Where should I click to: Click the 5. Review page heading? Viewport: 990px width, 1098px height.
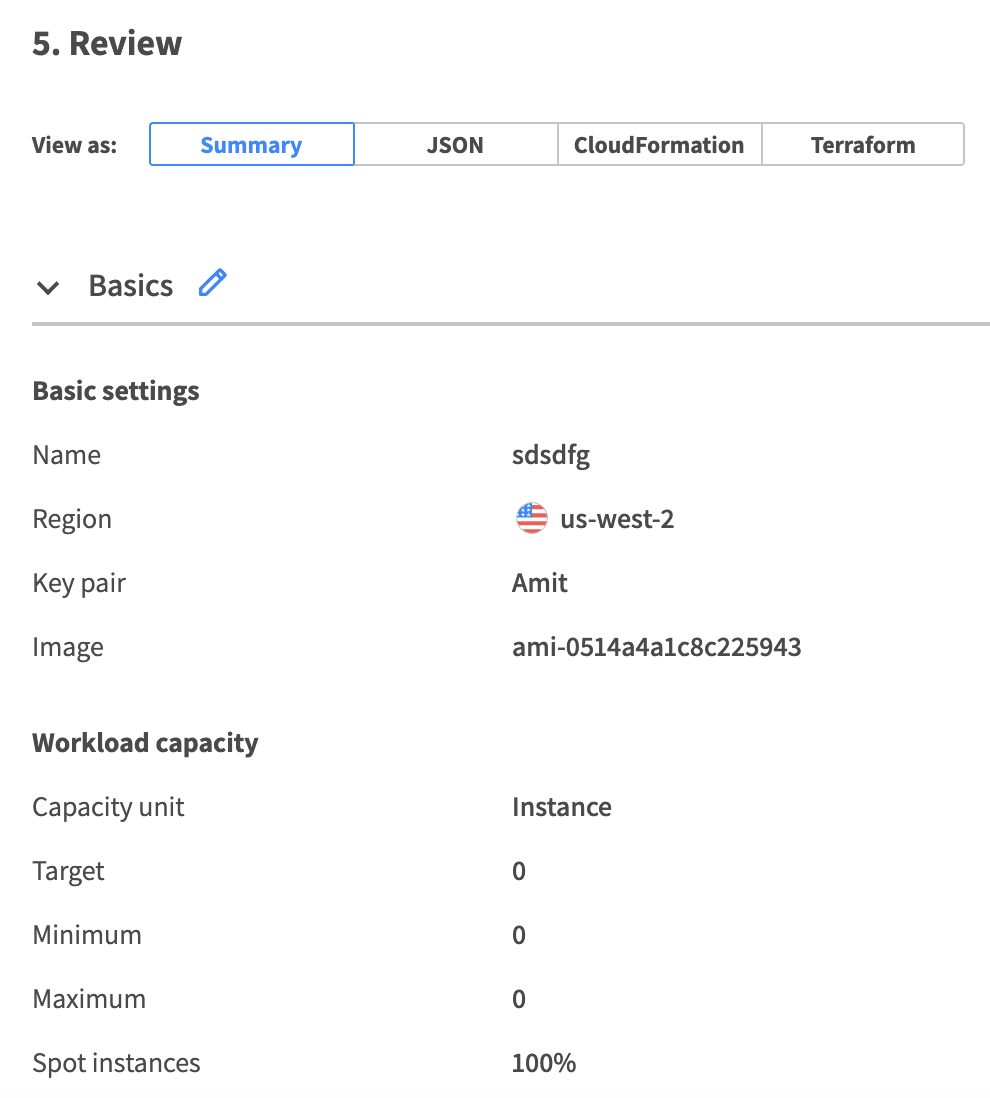click(x=107, y=44)
